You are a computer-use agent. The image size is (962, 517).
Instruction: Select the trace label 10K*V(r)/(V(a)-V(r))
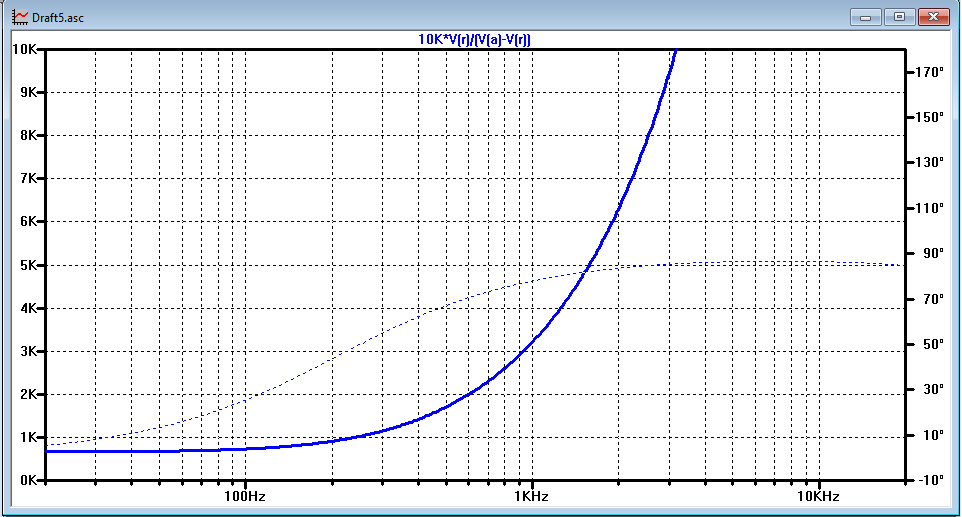point(474,39)
